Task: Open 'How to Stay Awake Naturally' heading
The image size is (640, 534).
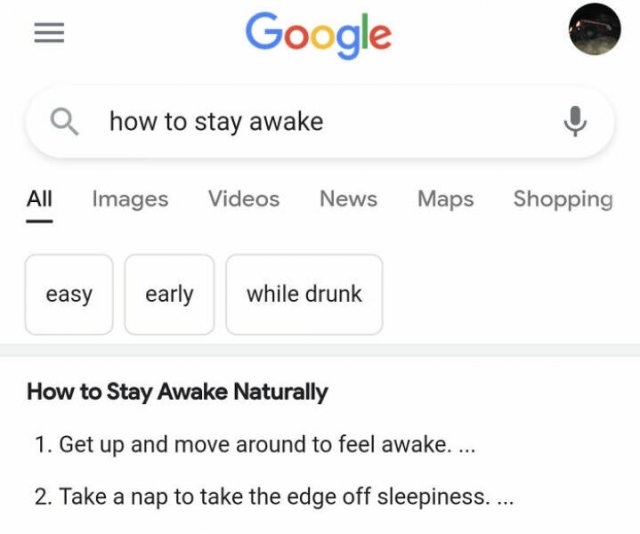Action: pyautogui.click(x=177, y=392)
